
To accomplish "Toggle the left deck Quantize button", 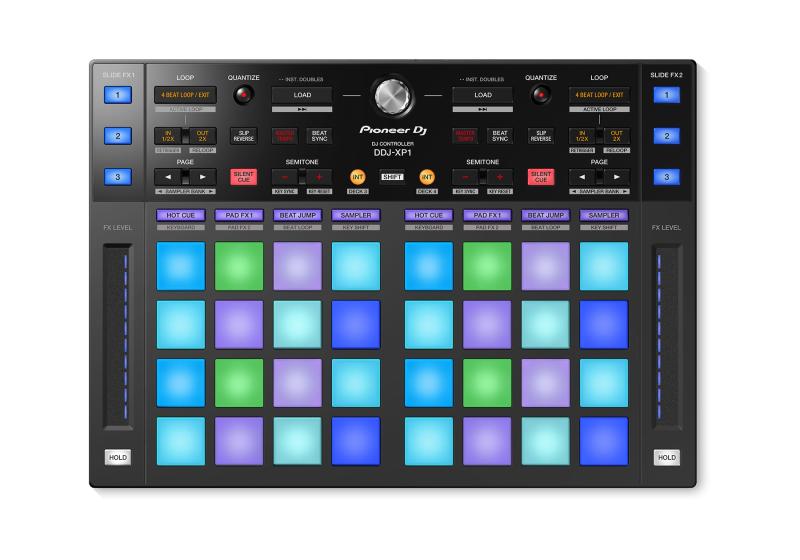I will point(243,95).
